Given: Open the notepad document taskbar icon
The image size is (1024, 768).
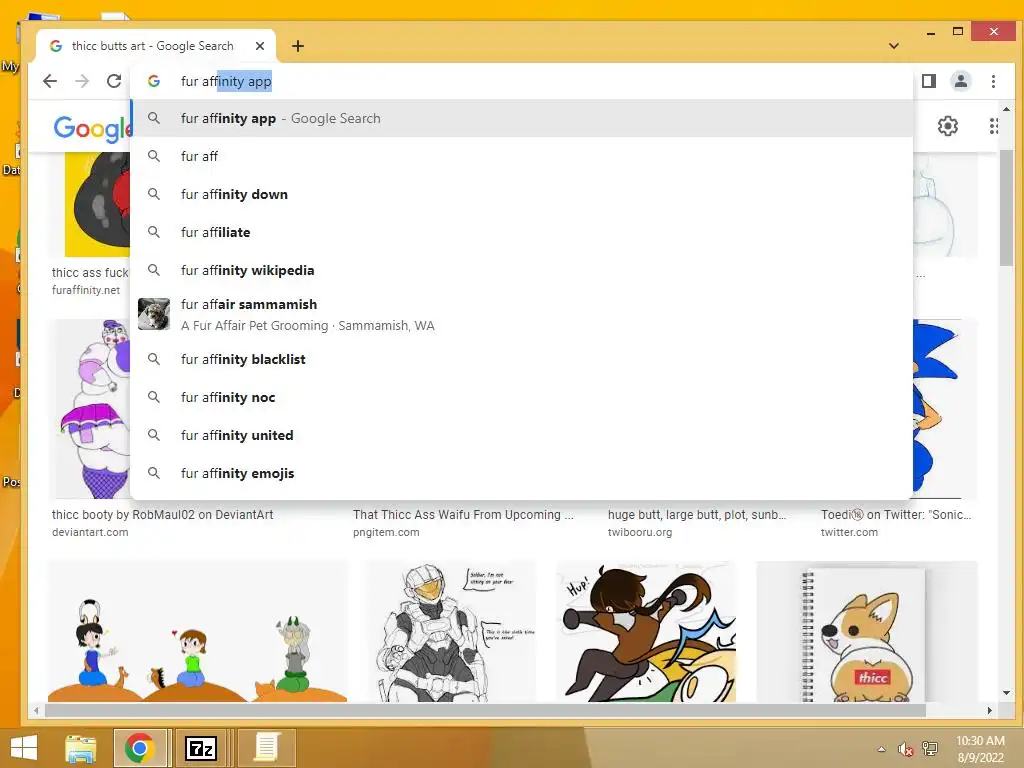Looking at the screenshot, I should pyautogui.click(x=266, y=748).
